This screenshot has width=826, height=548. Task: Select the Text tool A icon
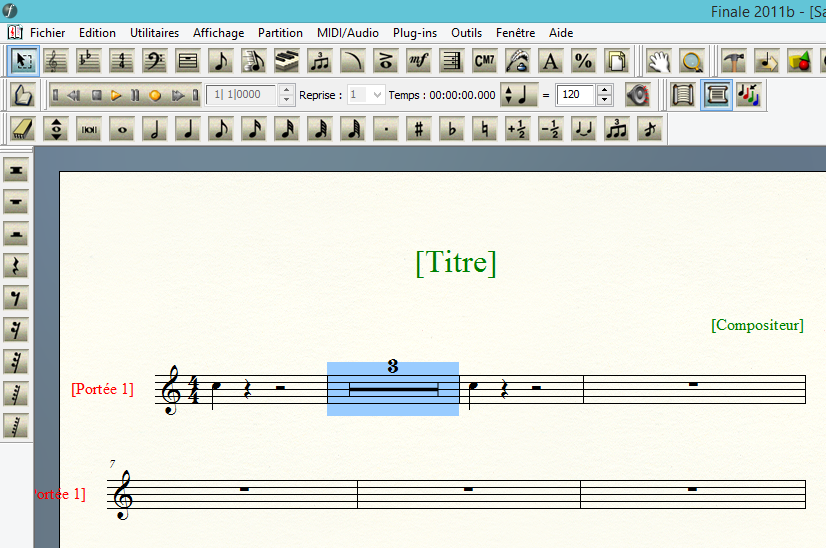(549, 61)
